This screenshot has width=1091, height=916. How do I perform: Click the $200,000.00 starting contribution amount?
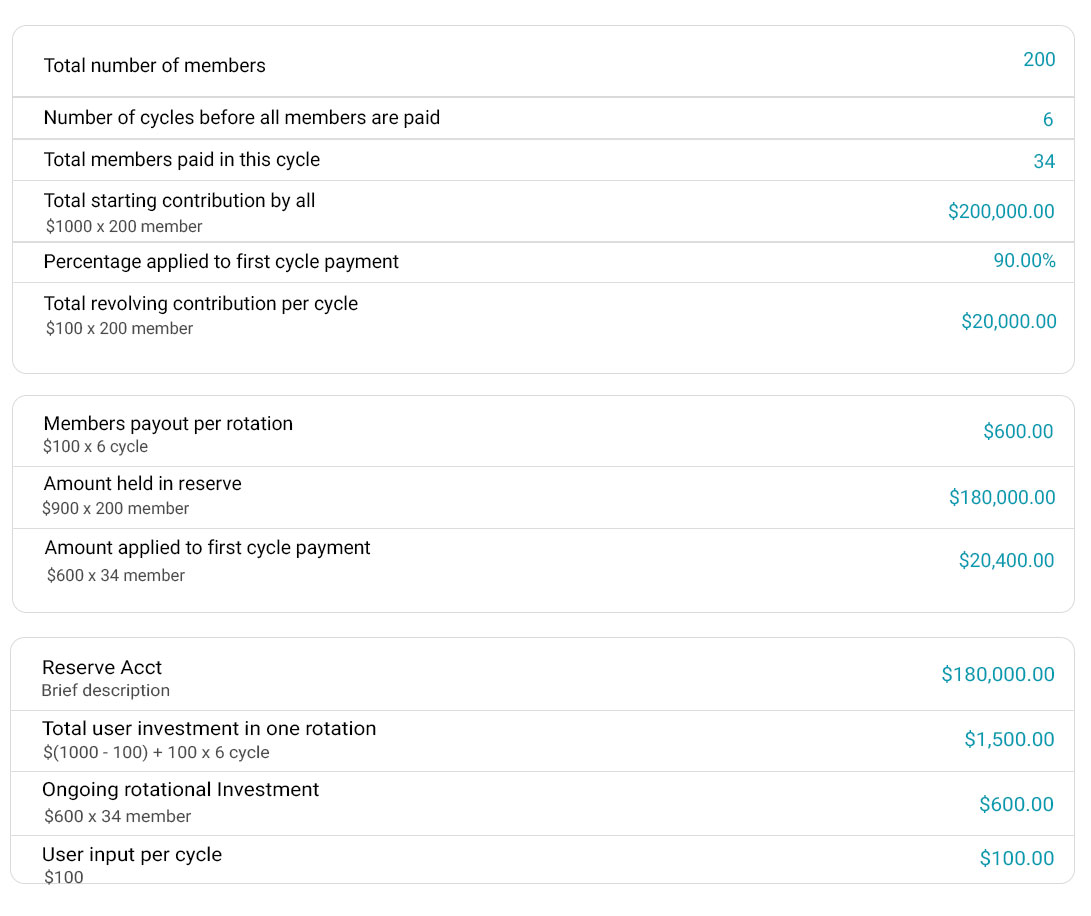pyautogui.click(x=1000, y=212)
